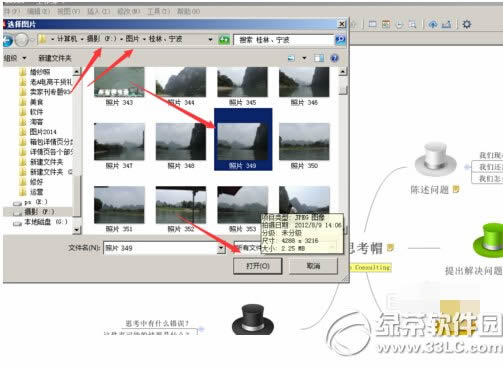
Task: Open the file name combo box dropdown arrow
Action: tap(221, 248)
